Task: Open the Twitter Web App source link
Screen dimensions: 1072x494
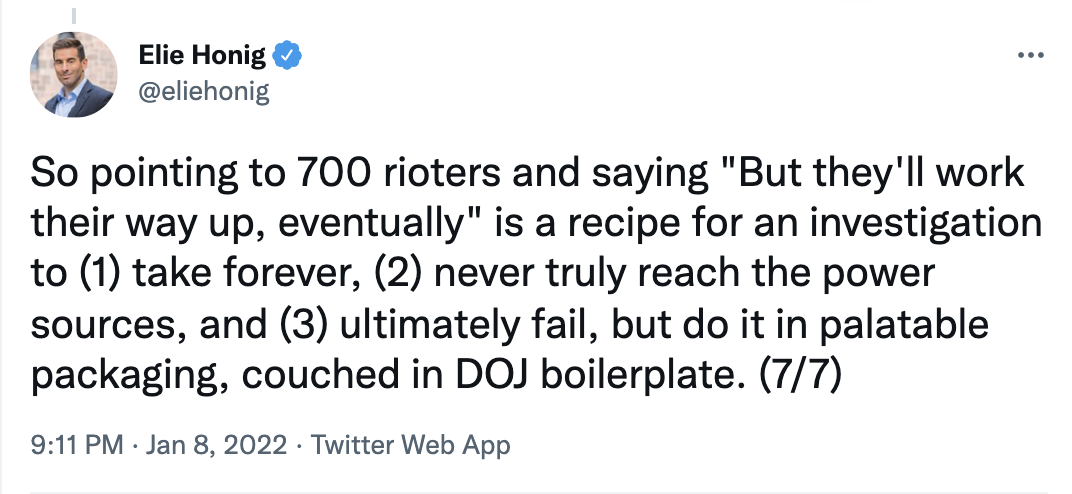Action: point(411,445)
